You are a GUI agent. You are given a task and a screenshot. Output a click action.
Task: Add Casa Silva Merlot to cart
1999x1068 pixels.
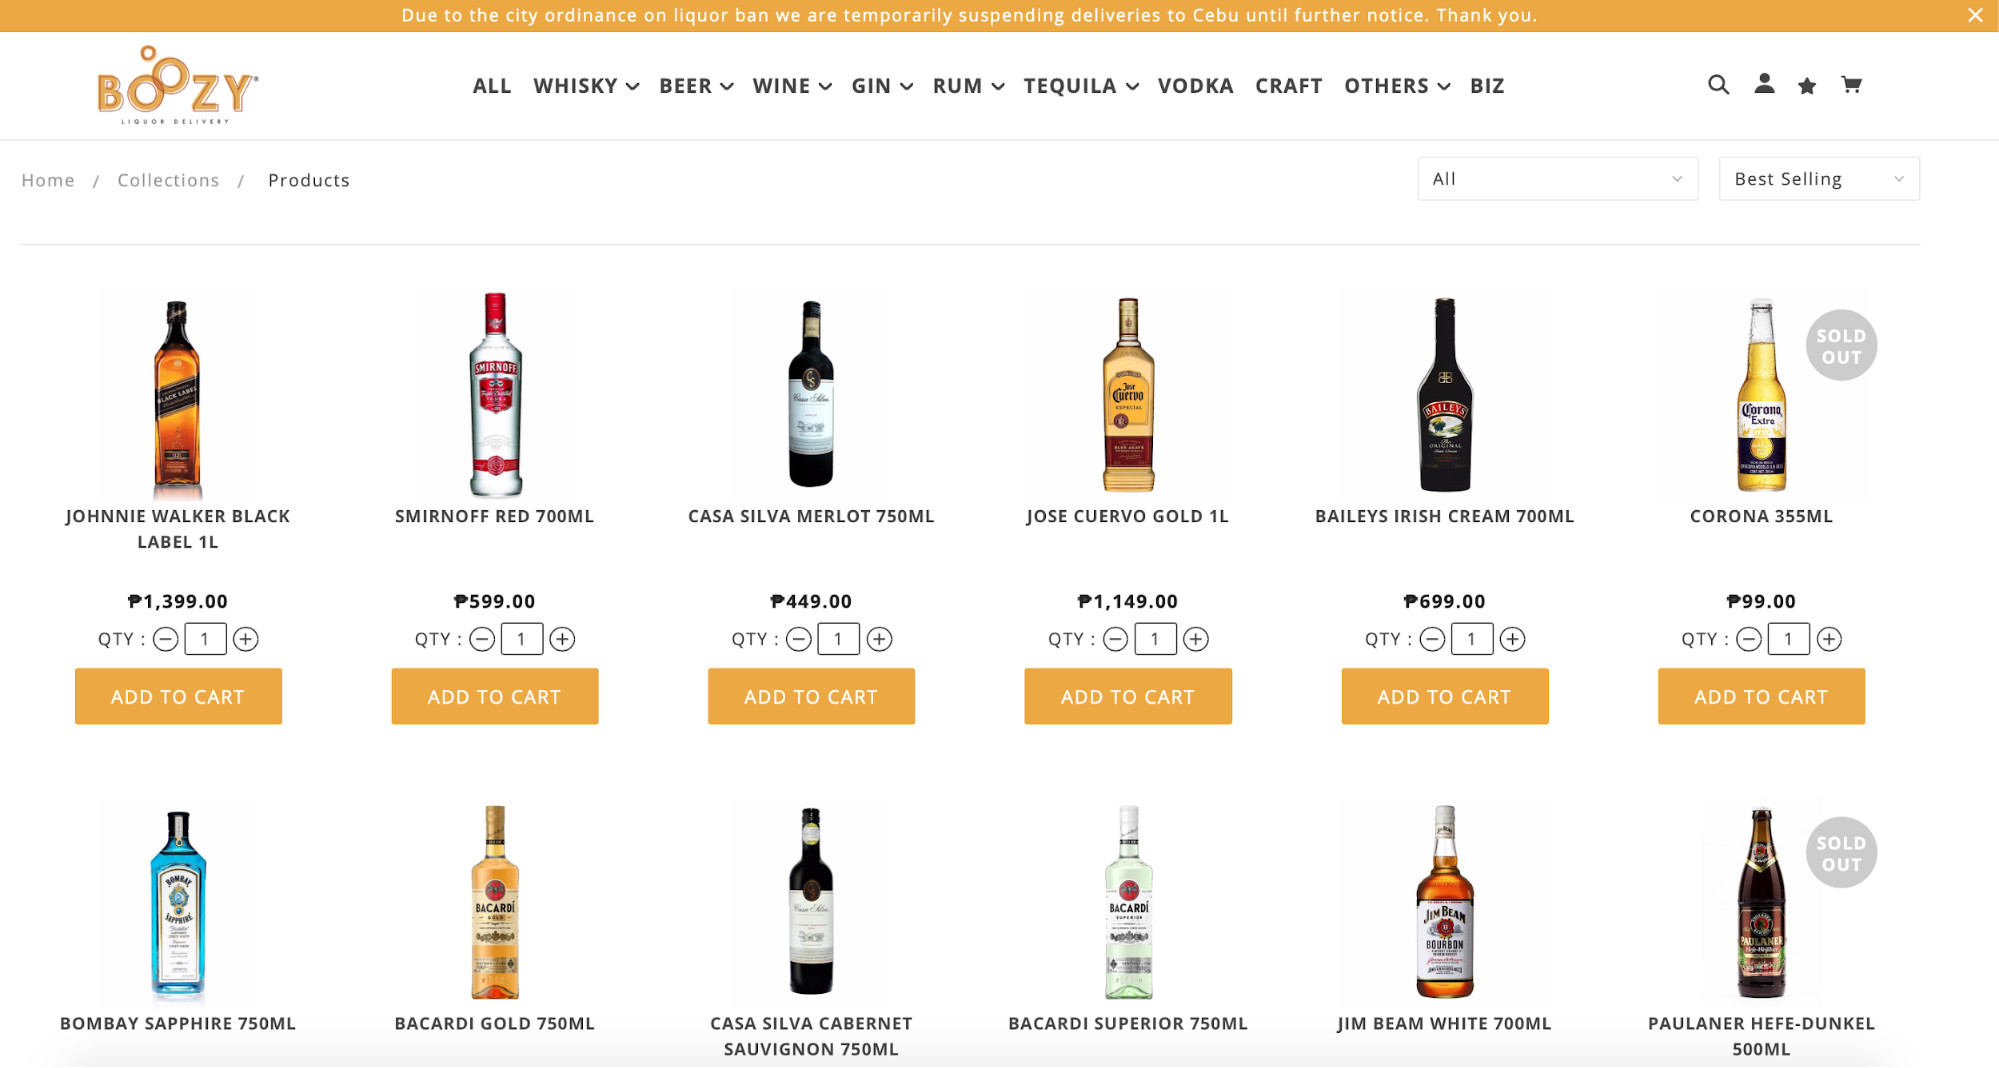[811, 696]
